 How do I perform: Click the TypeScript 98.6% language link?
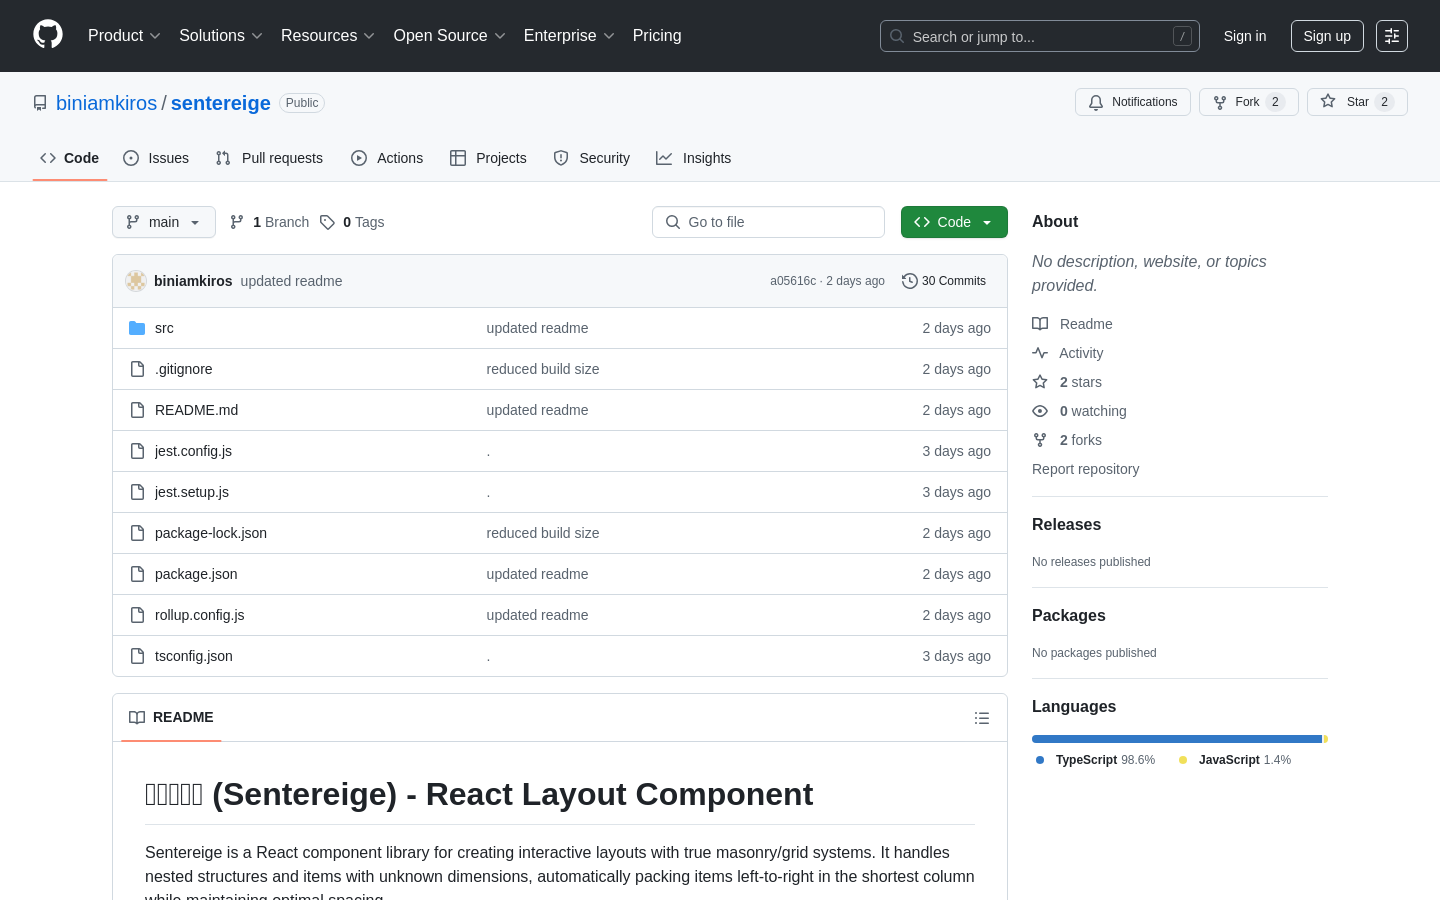point(1095,760)
